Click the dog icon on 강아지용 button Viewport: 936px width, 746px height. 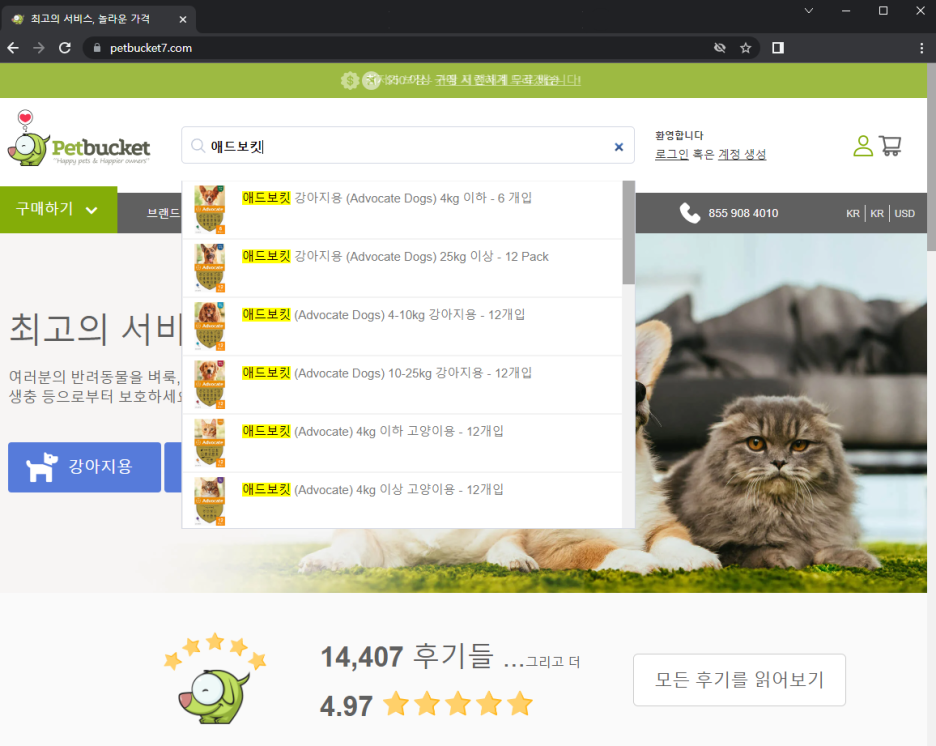pyautogui.click(x=42, y=467)
